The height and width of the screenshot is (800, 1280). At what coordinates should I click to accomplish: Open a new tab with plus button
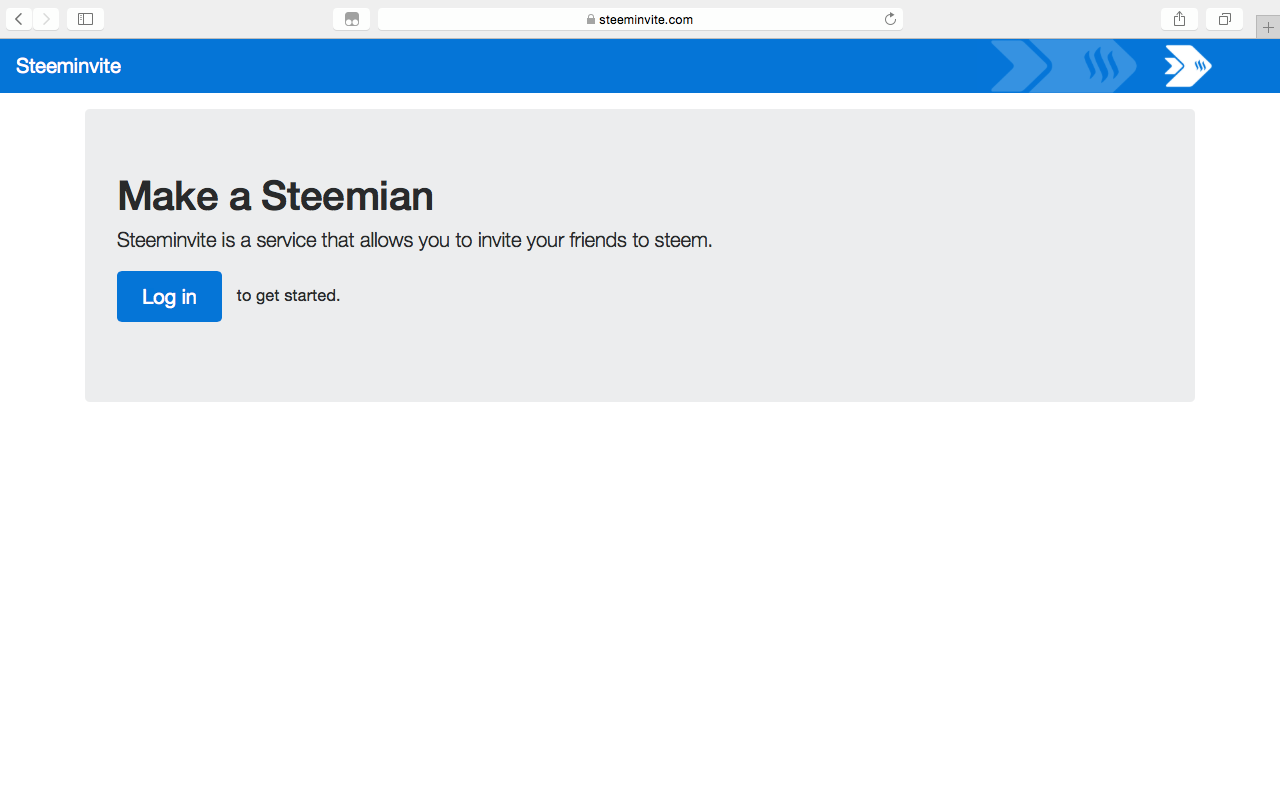1268,27
